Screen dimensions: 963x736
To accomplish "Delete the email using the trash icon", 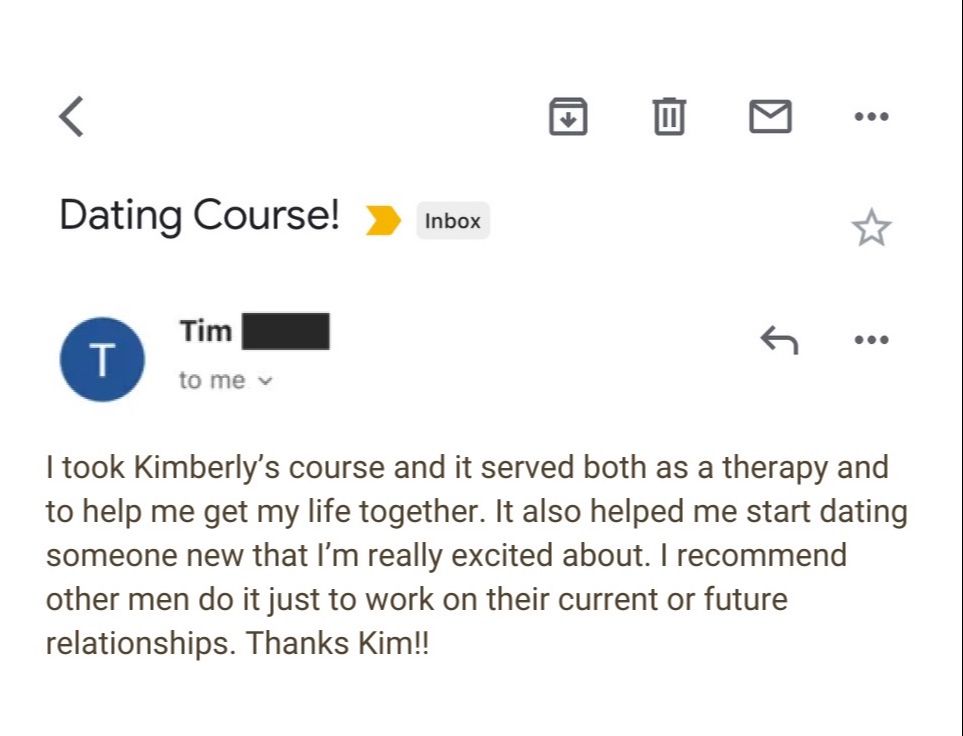I will [x=669, y=117].
